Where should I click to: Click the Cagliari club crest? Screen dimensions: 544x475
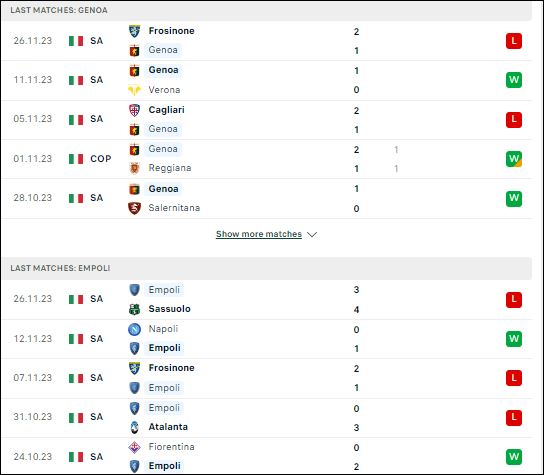[x=134, y=110]
